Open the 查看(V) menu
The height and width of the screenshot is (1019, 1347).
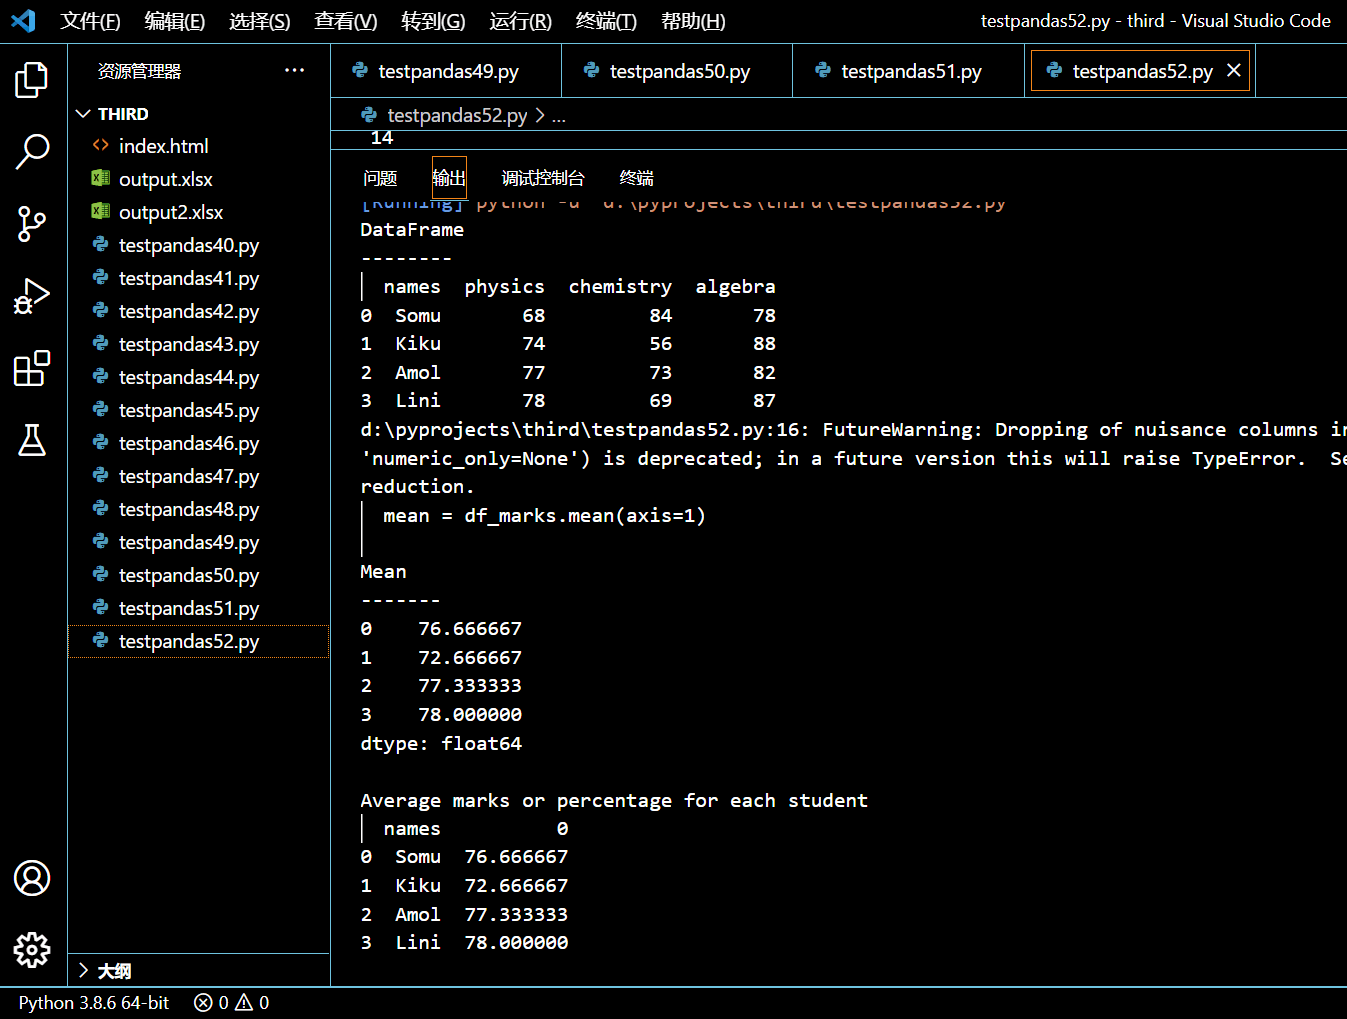click(346, 21)
